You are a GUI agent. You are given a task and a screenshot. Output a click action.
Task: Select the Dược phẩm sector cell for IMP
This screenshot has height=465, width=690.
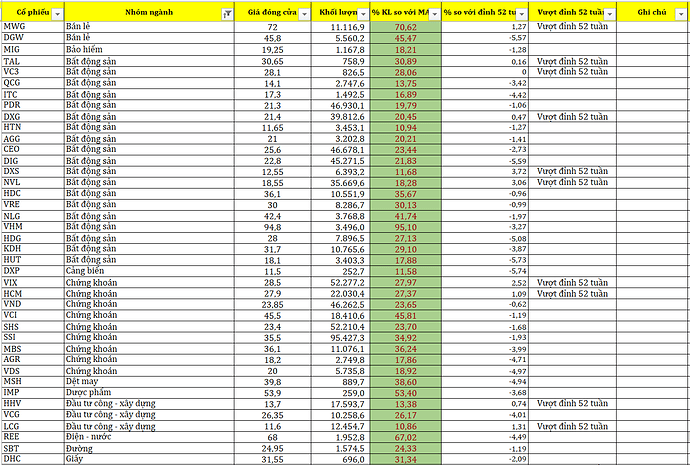[149, 392]
